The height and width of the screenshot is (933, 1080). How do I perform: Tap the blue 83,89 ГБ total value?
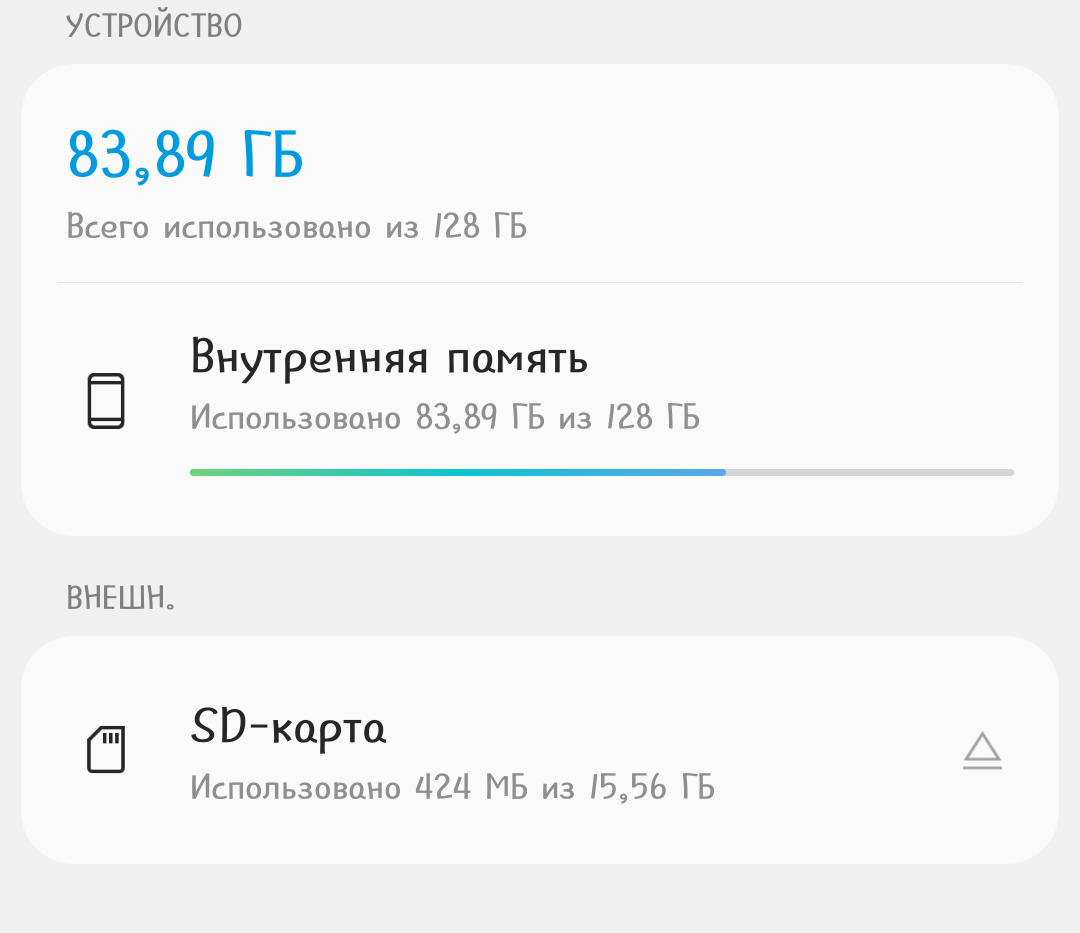click(x=185, y=155)
